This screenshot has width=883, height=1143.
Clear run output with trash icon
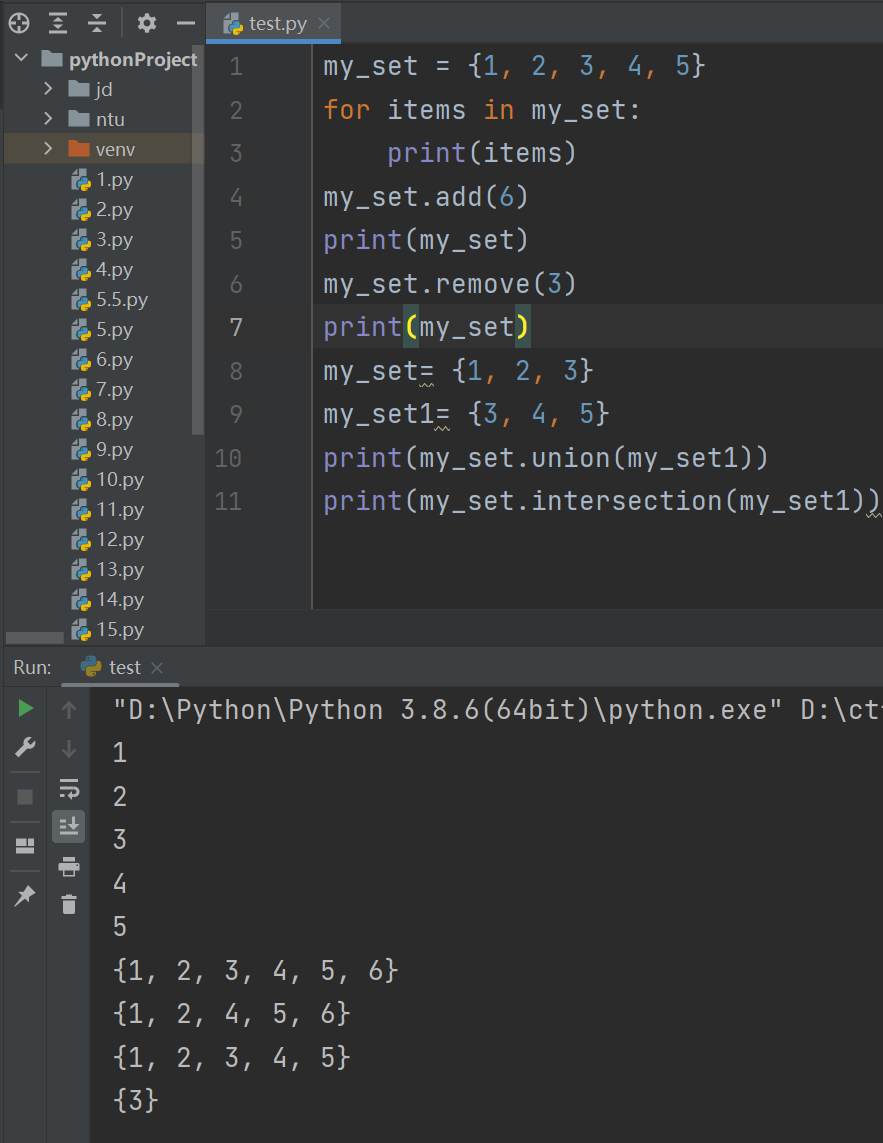(x=68, y=904)
